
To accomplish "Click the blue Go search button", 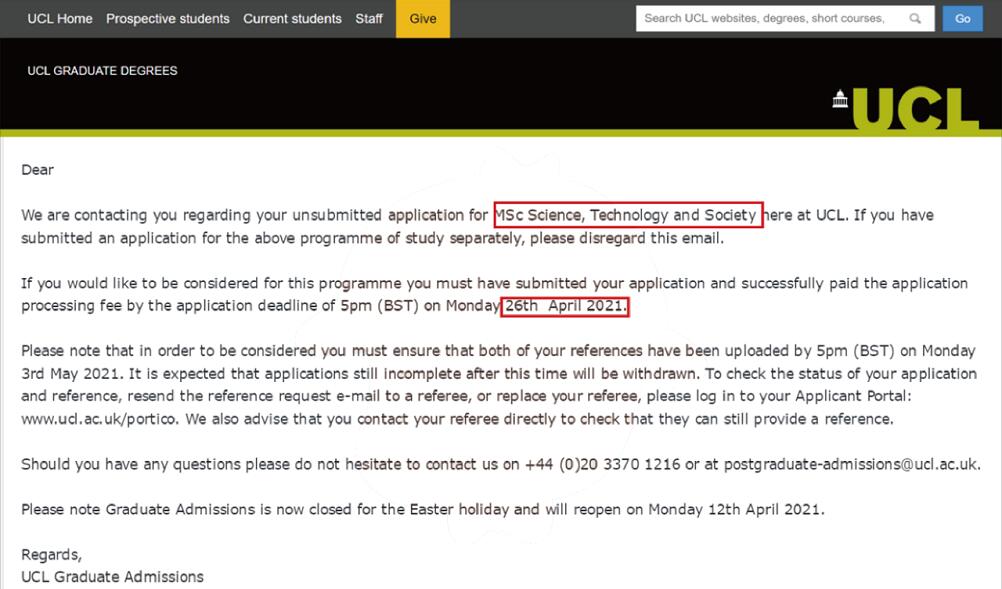I will pos(962,19).
